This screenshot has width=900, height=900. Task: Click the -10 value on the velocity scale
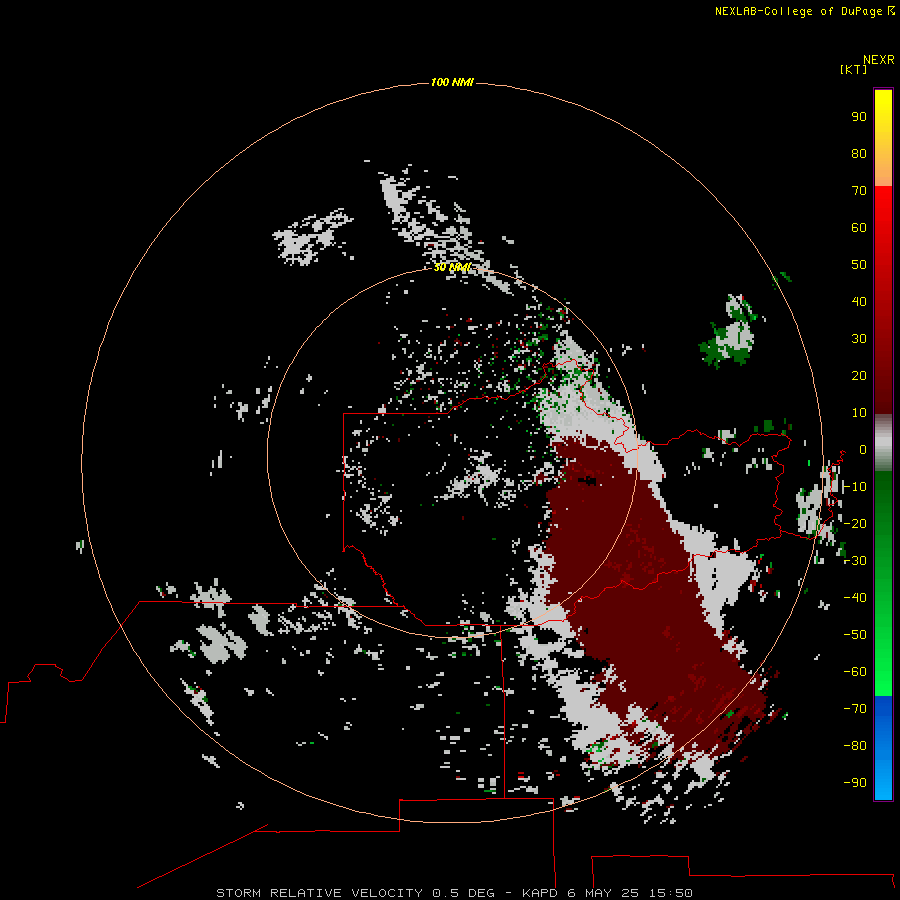(x=855, y=487)
